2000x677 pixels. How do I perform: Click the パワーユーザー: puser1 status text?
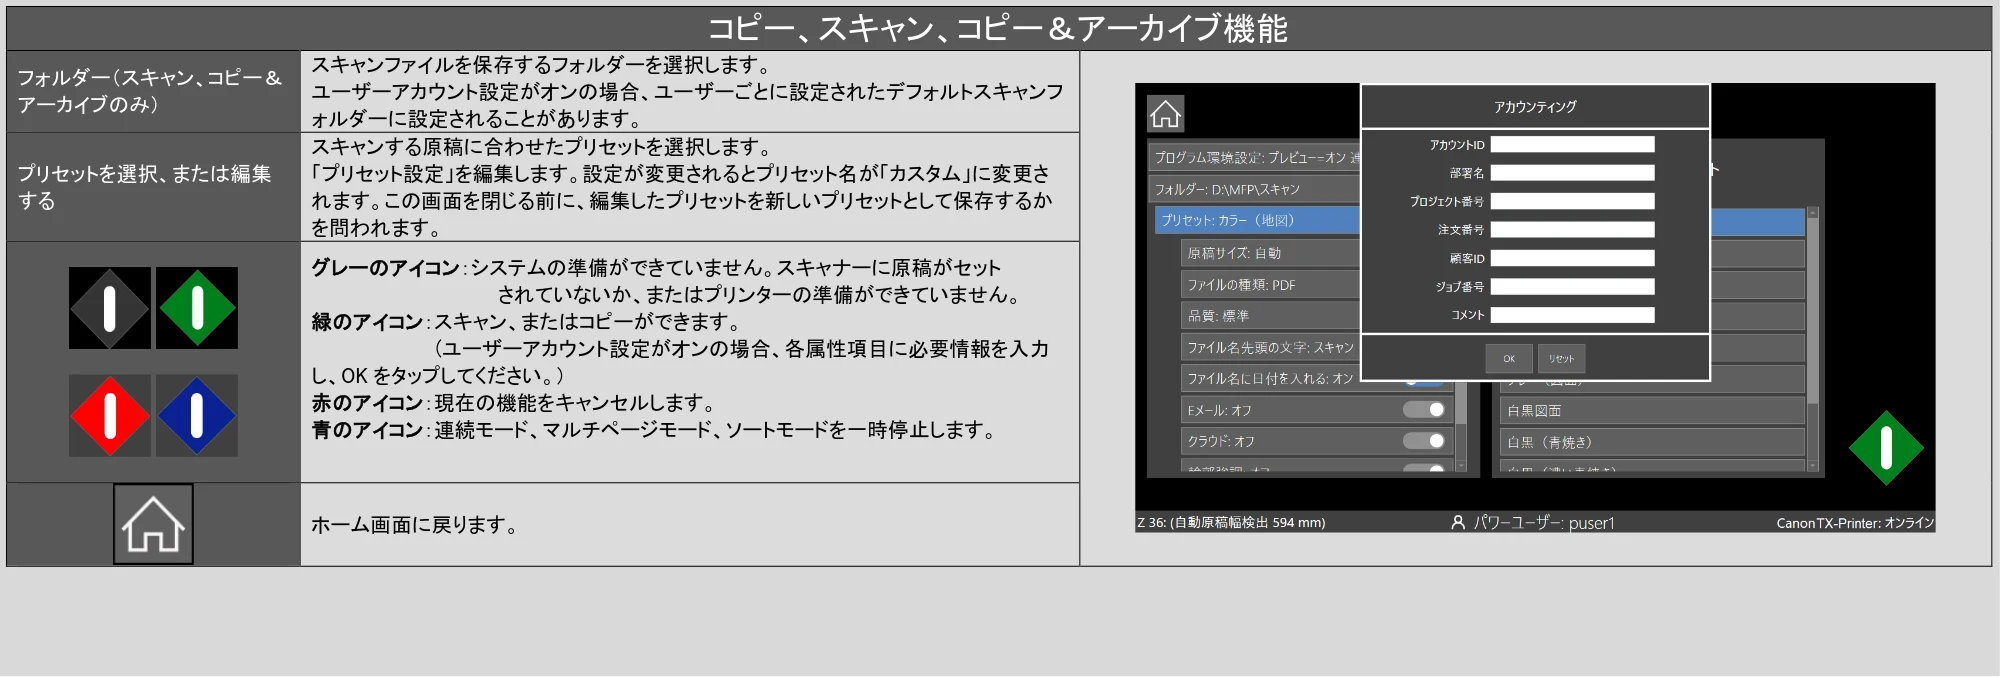click(x=1544, y=522)
